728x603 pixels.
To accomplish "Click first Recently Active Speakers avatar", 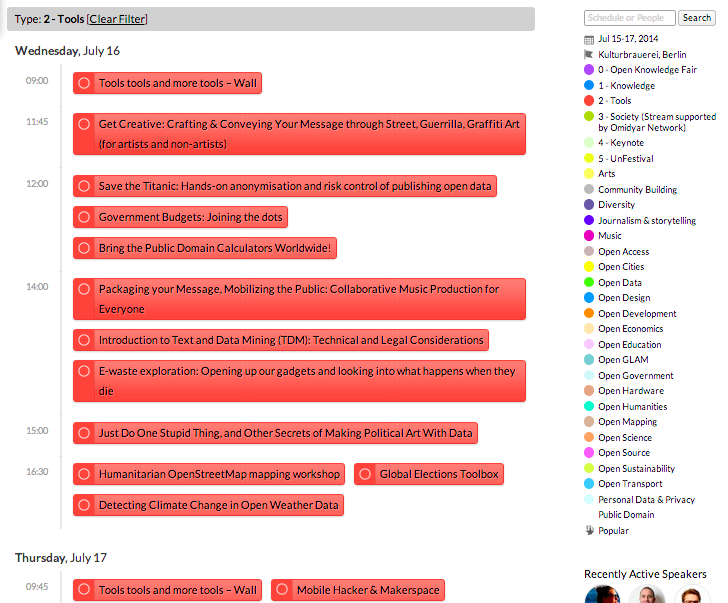I will point(602,595).
